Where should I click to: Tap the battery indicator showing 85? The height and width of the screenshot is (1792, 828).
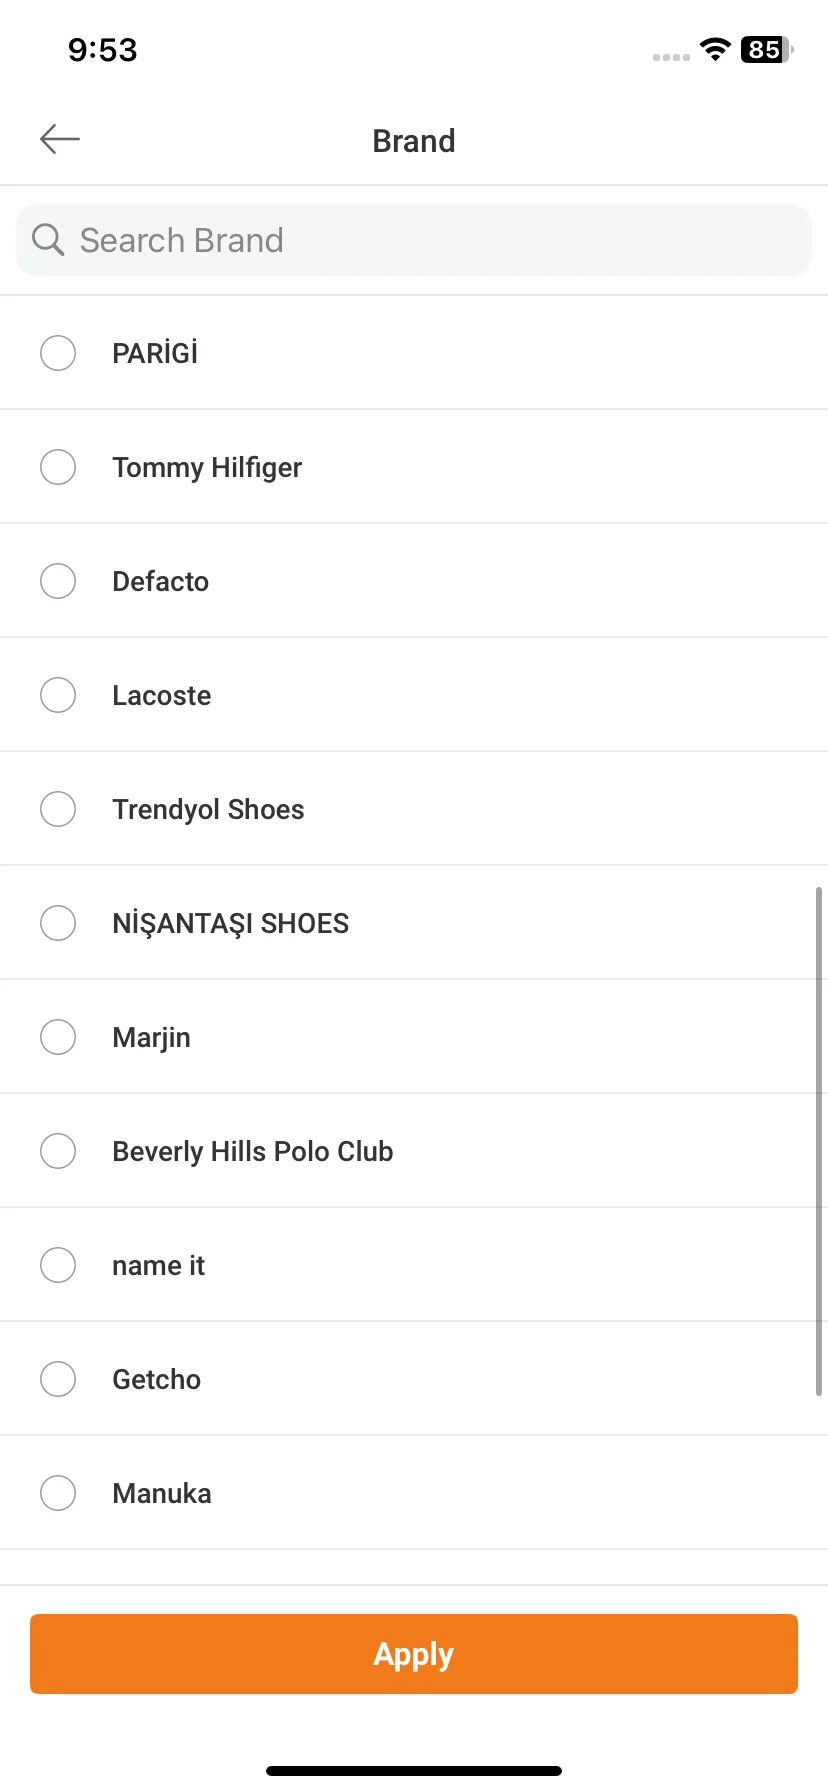coord(766,50)
